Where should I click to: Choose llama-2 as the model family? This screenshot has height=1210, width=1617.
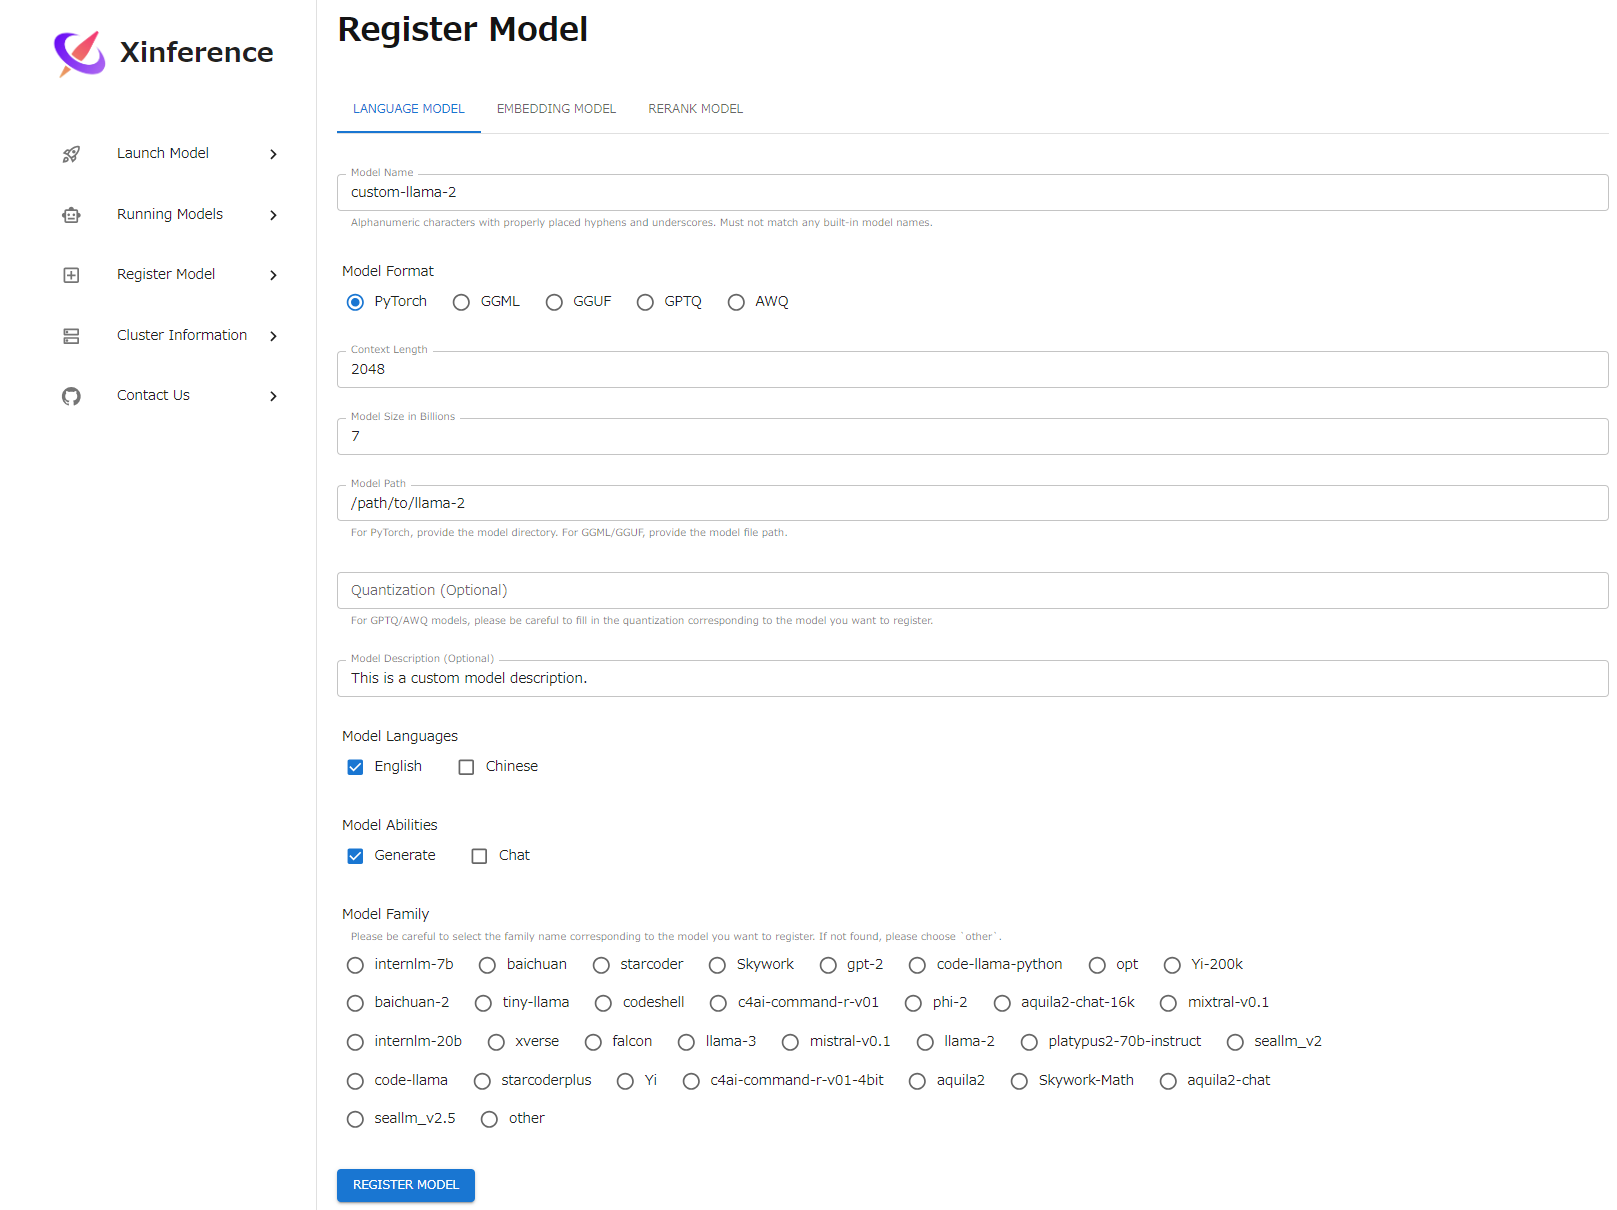pyautogui.click(x=925, y=1041)
